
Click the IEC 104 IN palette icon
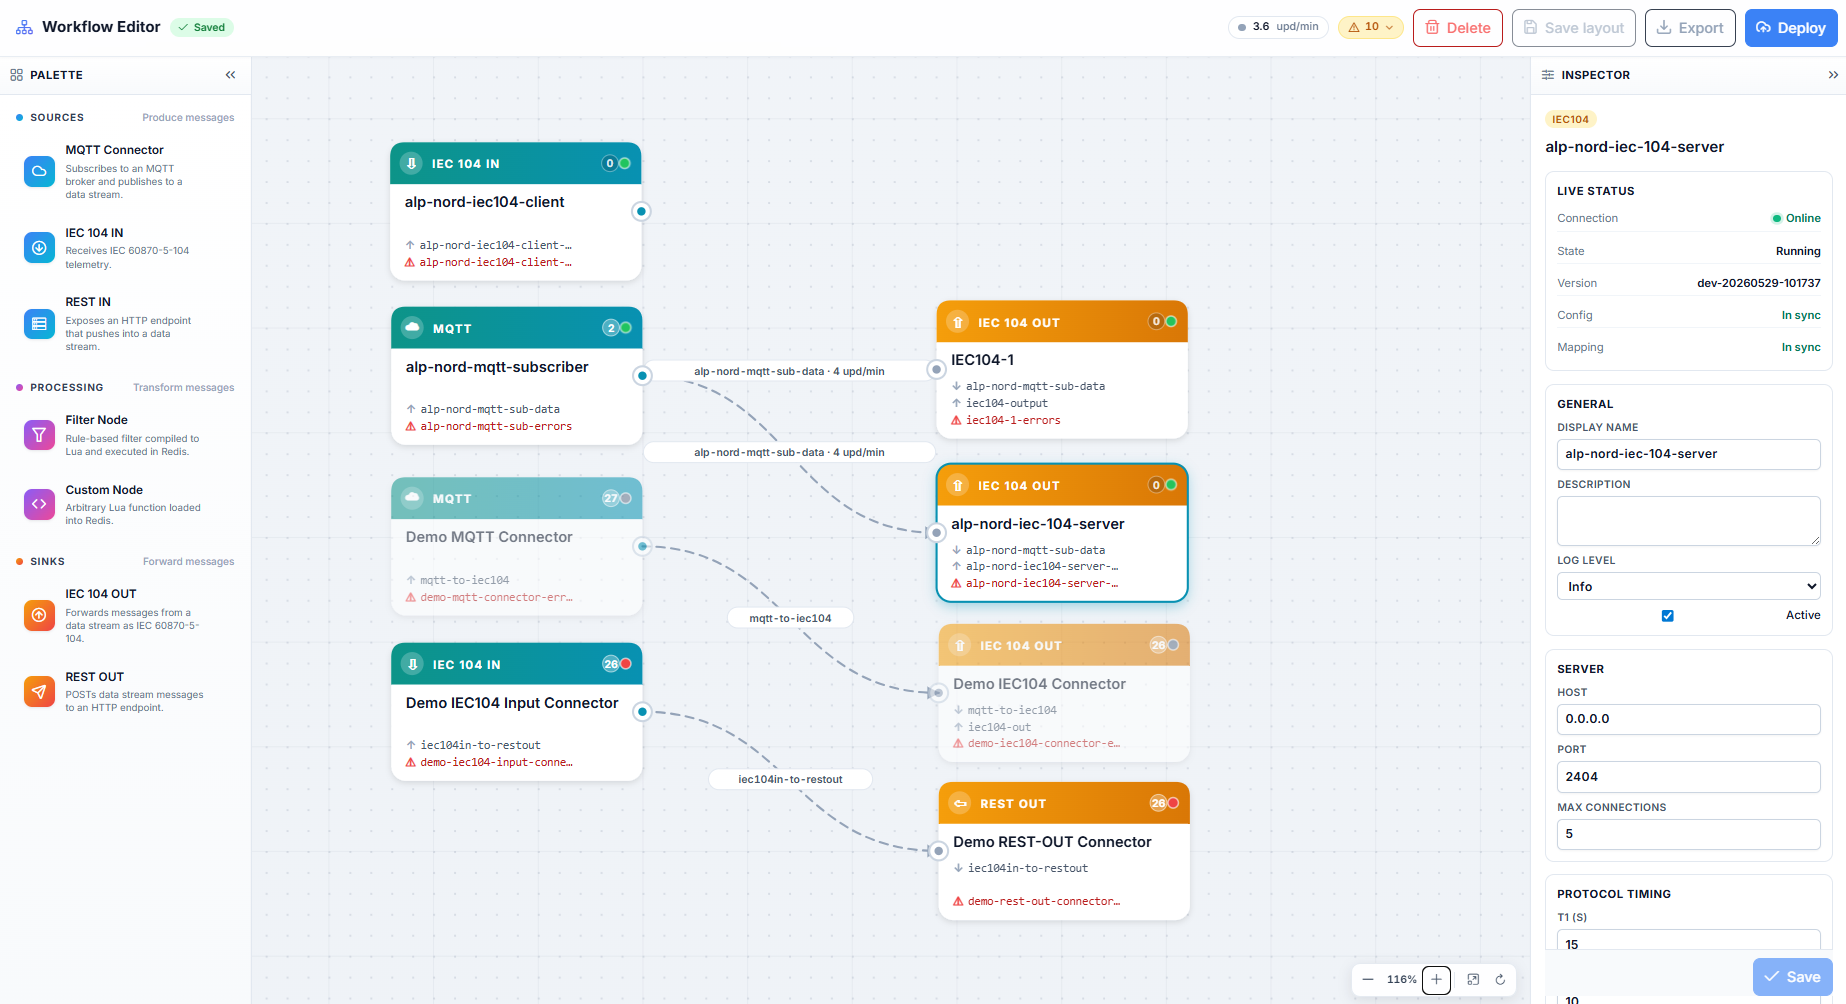39,247
